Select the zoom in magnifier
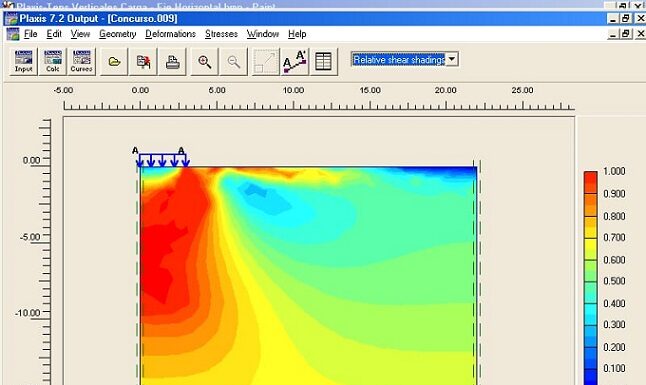 click(x=204, y=61)
